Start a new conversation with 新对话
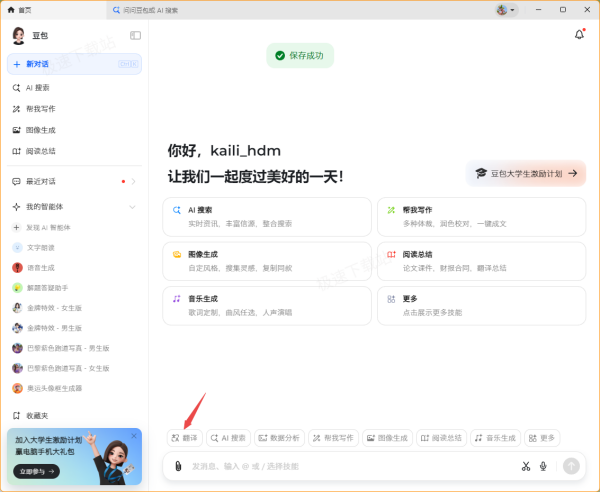600x492 pixels. [74, 64]
